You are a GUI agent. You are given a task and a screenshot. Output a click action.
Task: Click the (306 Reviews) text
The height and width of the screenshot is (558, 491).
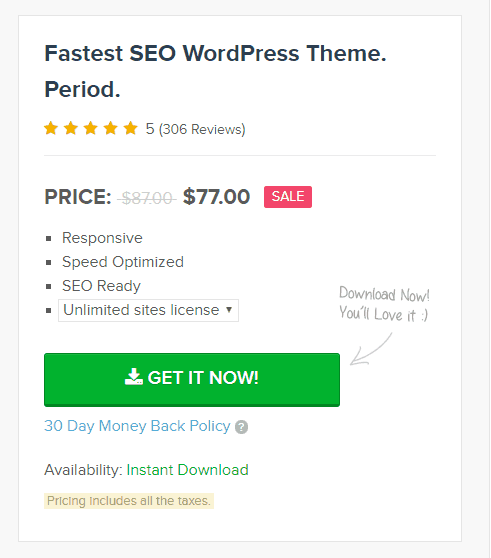pyautogui.click(x=202, y=129)
